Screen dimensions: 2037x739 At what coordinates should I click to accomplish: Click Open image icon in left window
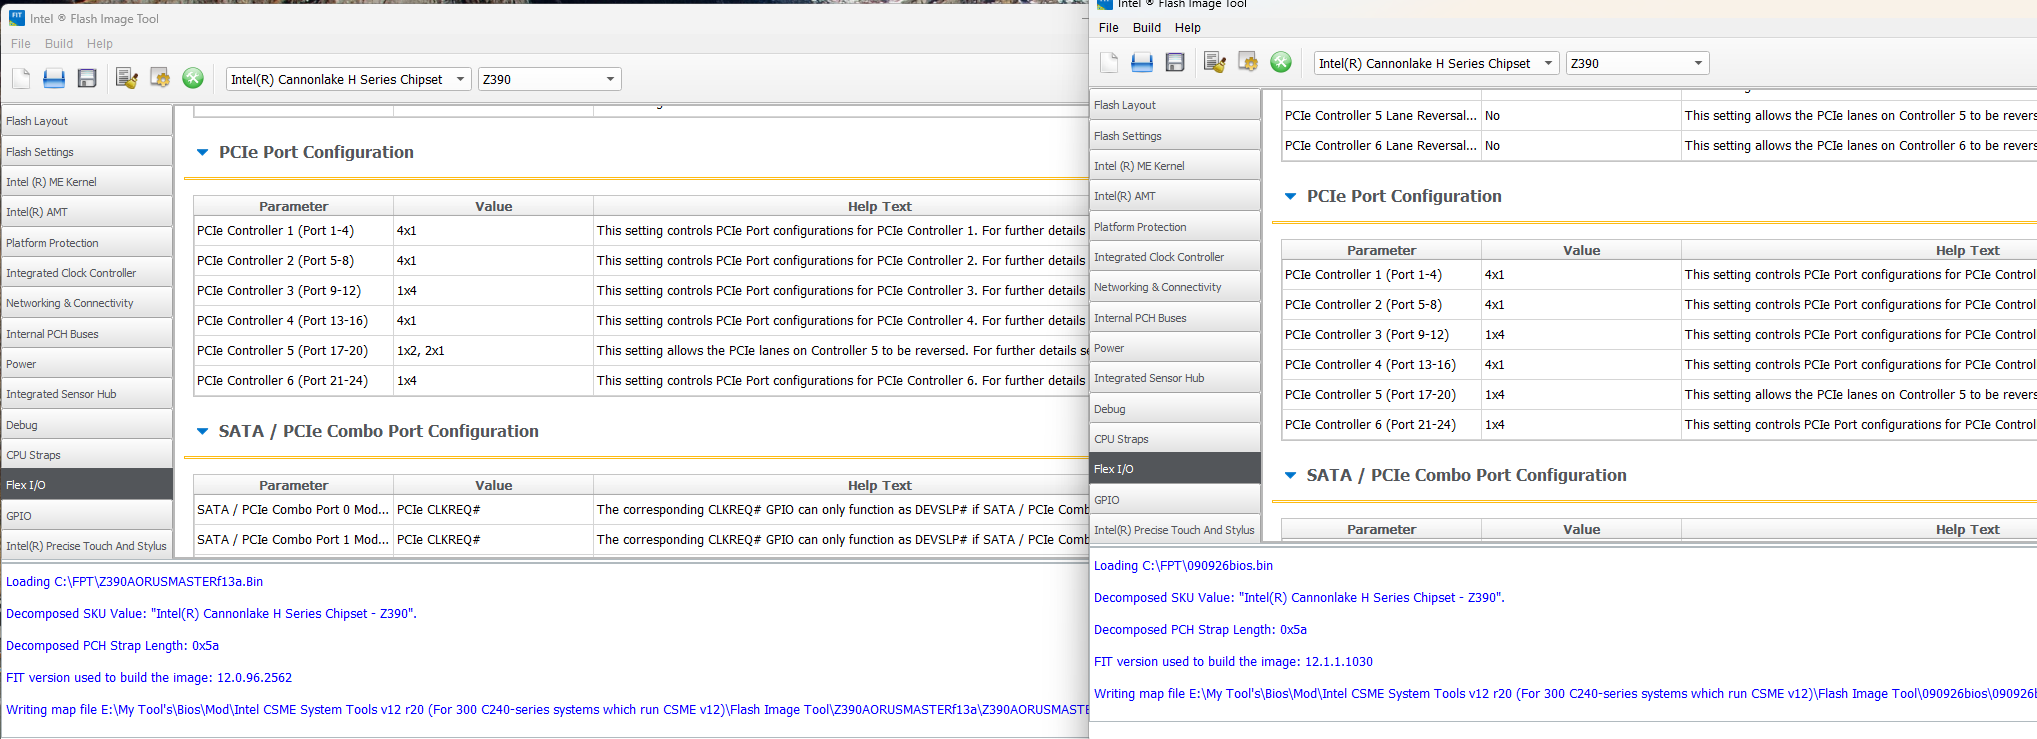coord(54,79)
